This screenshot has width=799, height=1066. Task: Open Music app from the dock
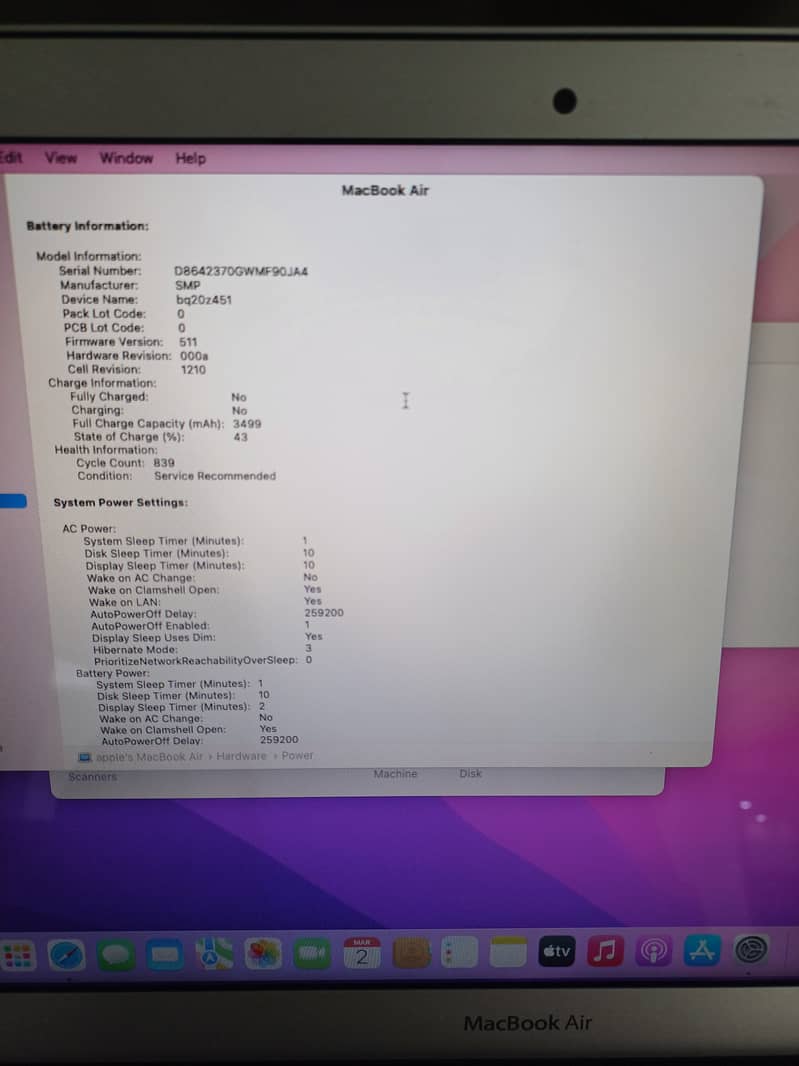tap(605, 951)
